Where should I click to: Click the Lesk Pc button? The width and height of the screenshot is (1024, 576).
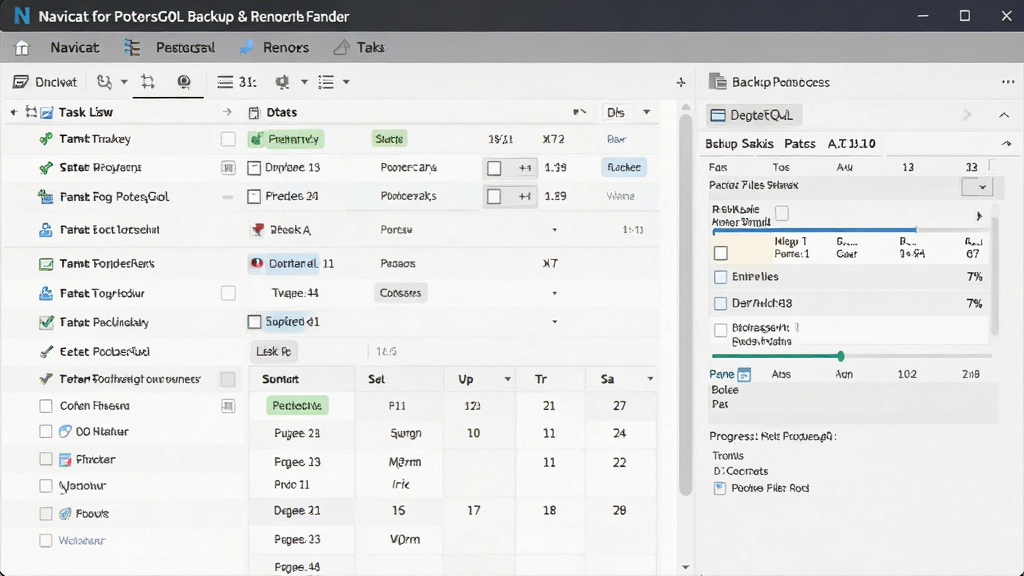(274, 351)
